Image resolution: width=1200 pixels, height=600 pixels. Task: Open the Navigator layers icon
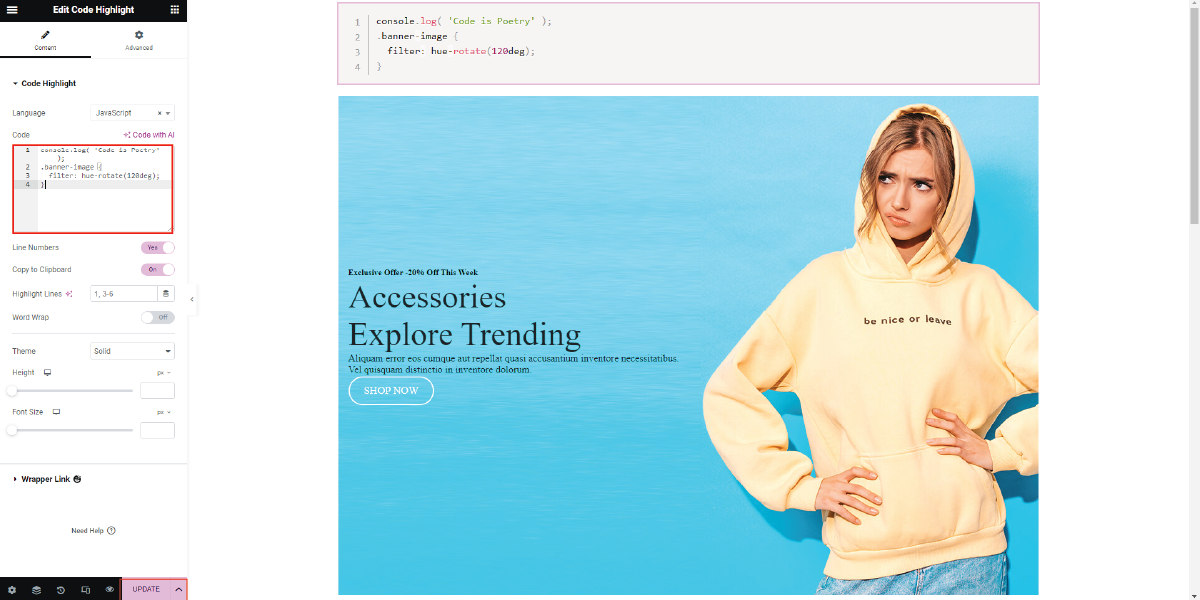point(36,590)
